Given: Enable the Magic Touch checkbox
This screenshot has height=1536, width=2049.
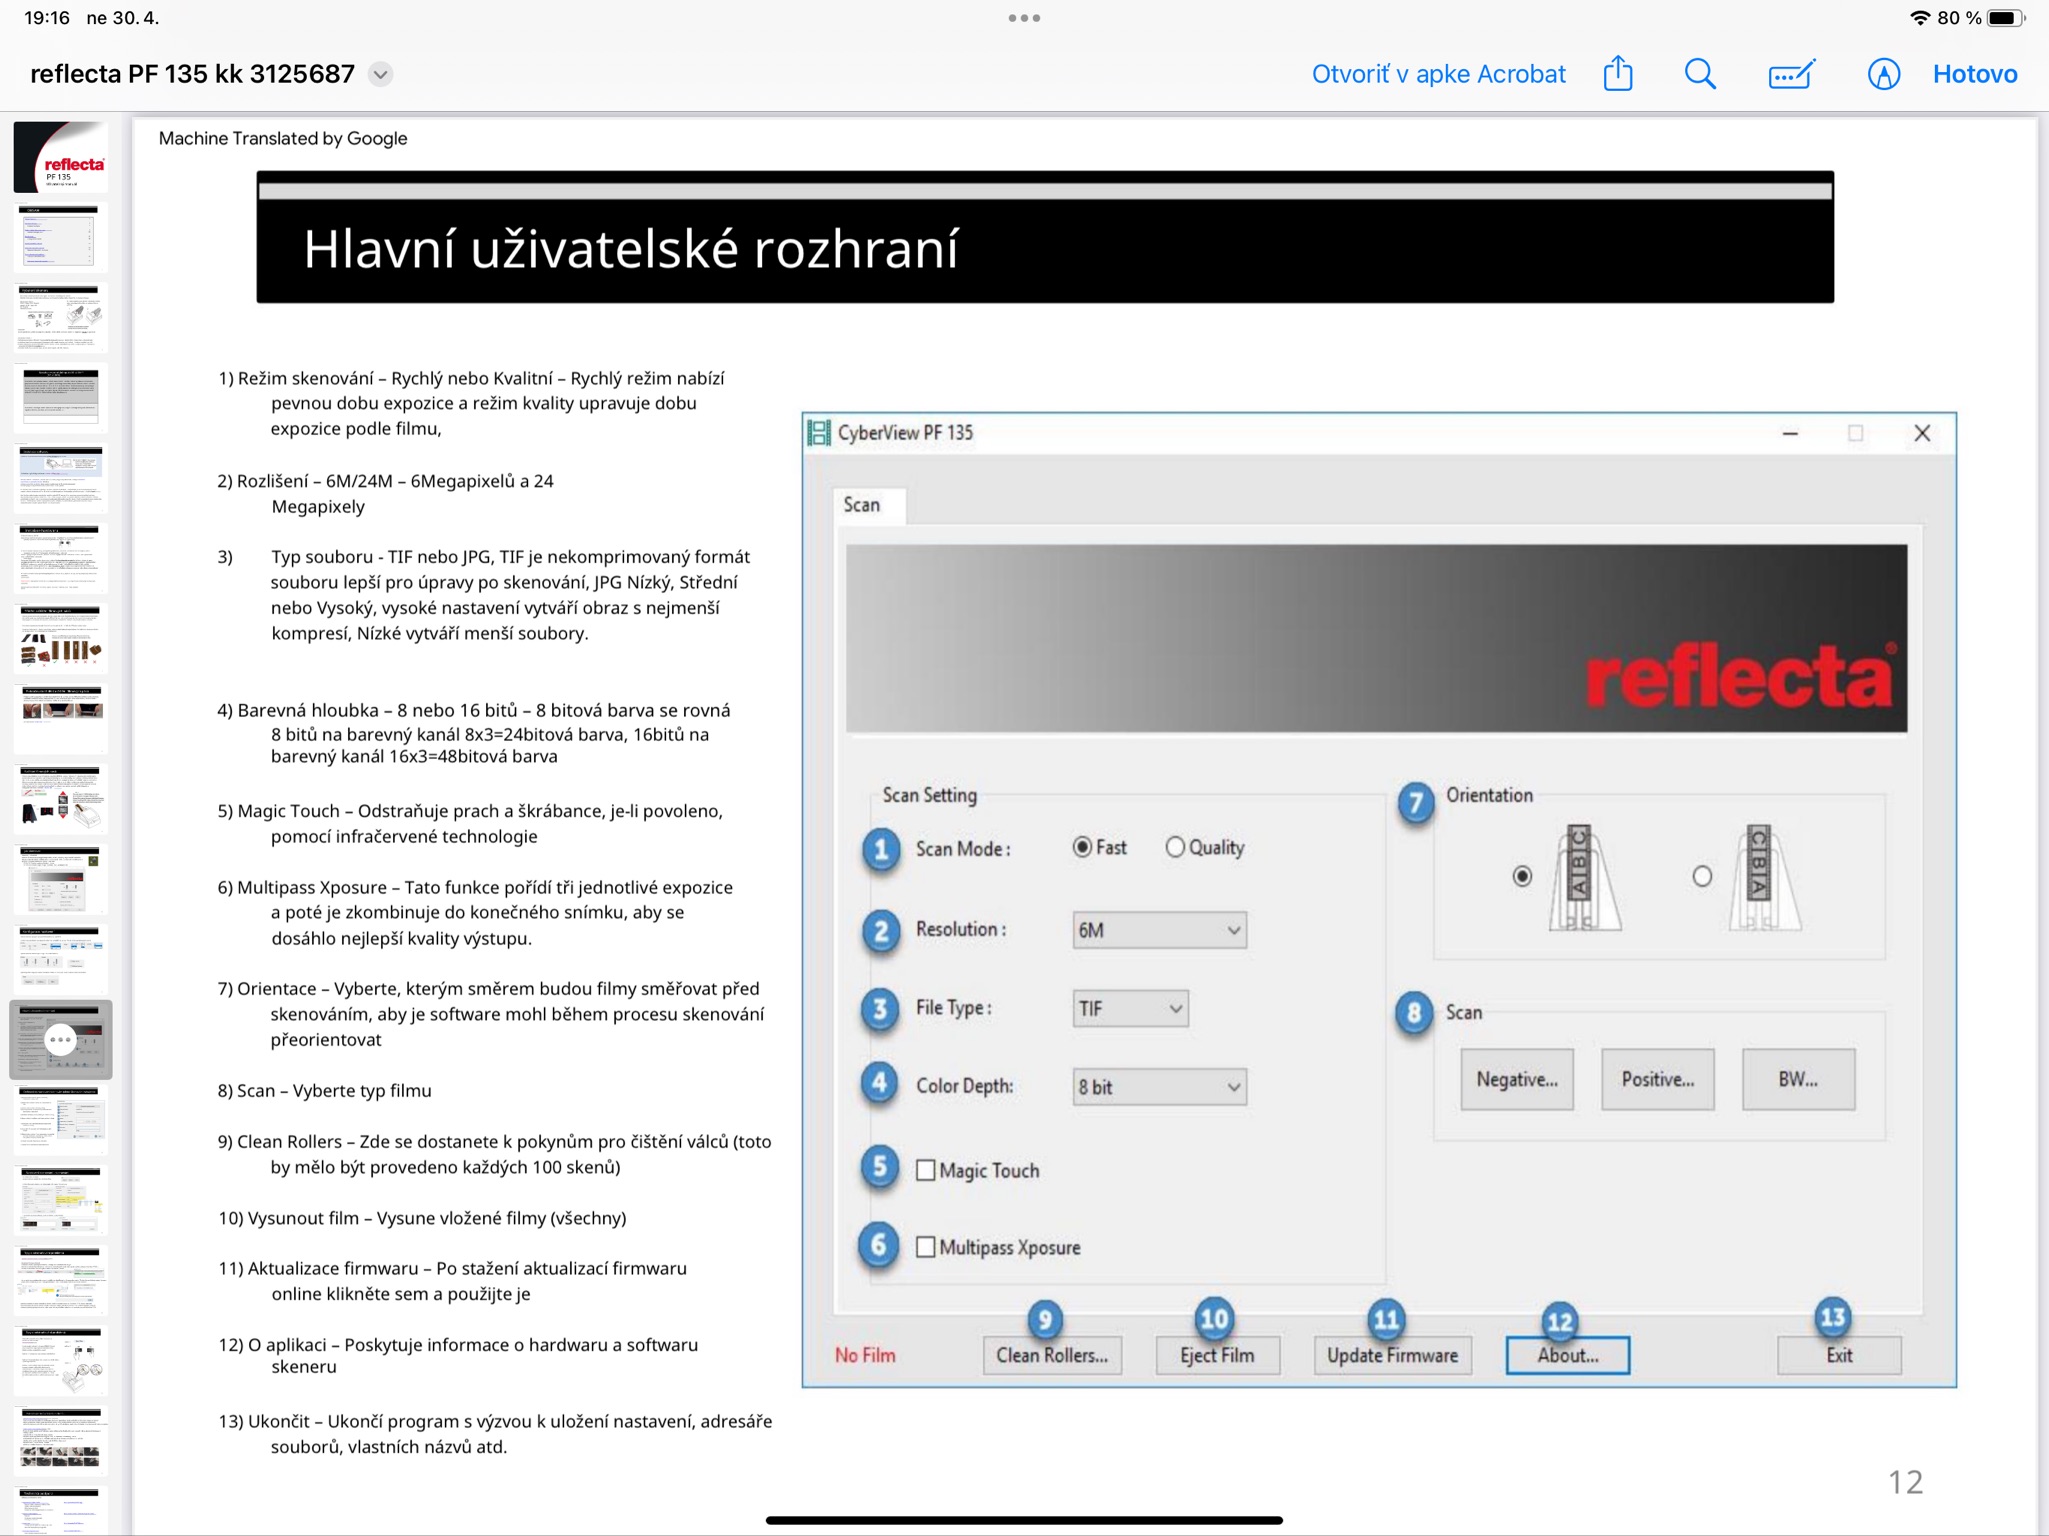Looking at the screenshot, I should [926, 1170].
